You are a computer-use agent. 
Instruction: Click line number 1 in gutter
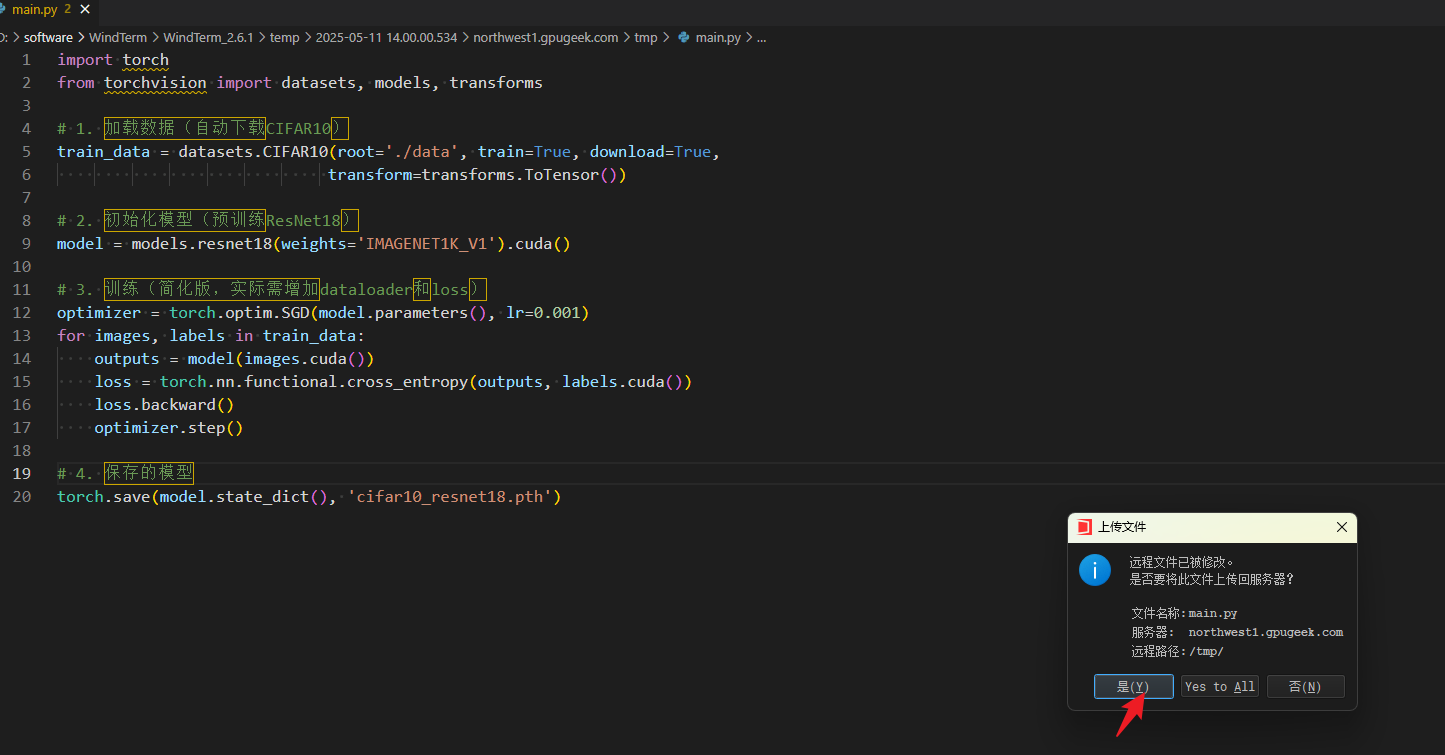pos(27,60)
